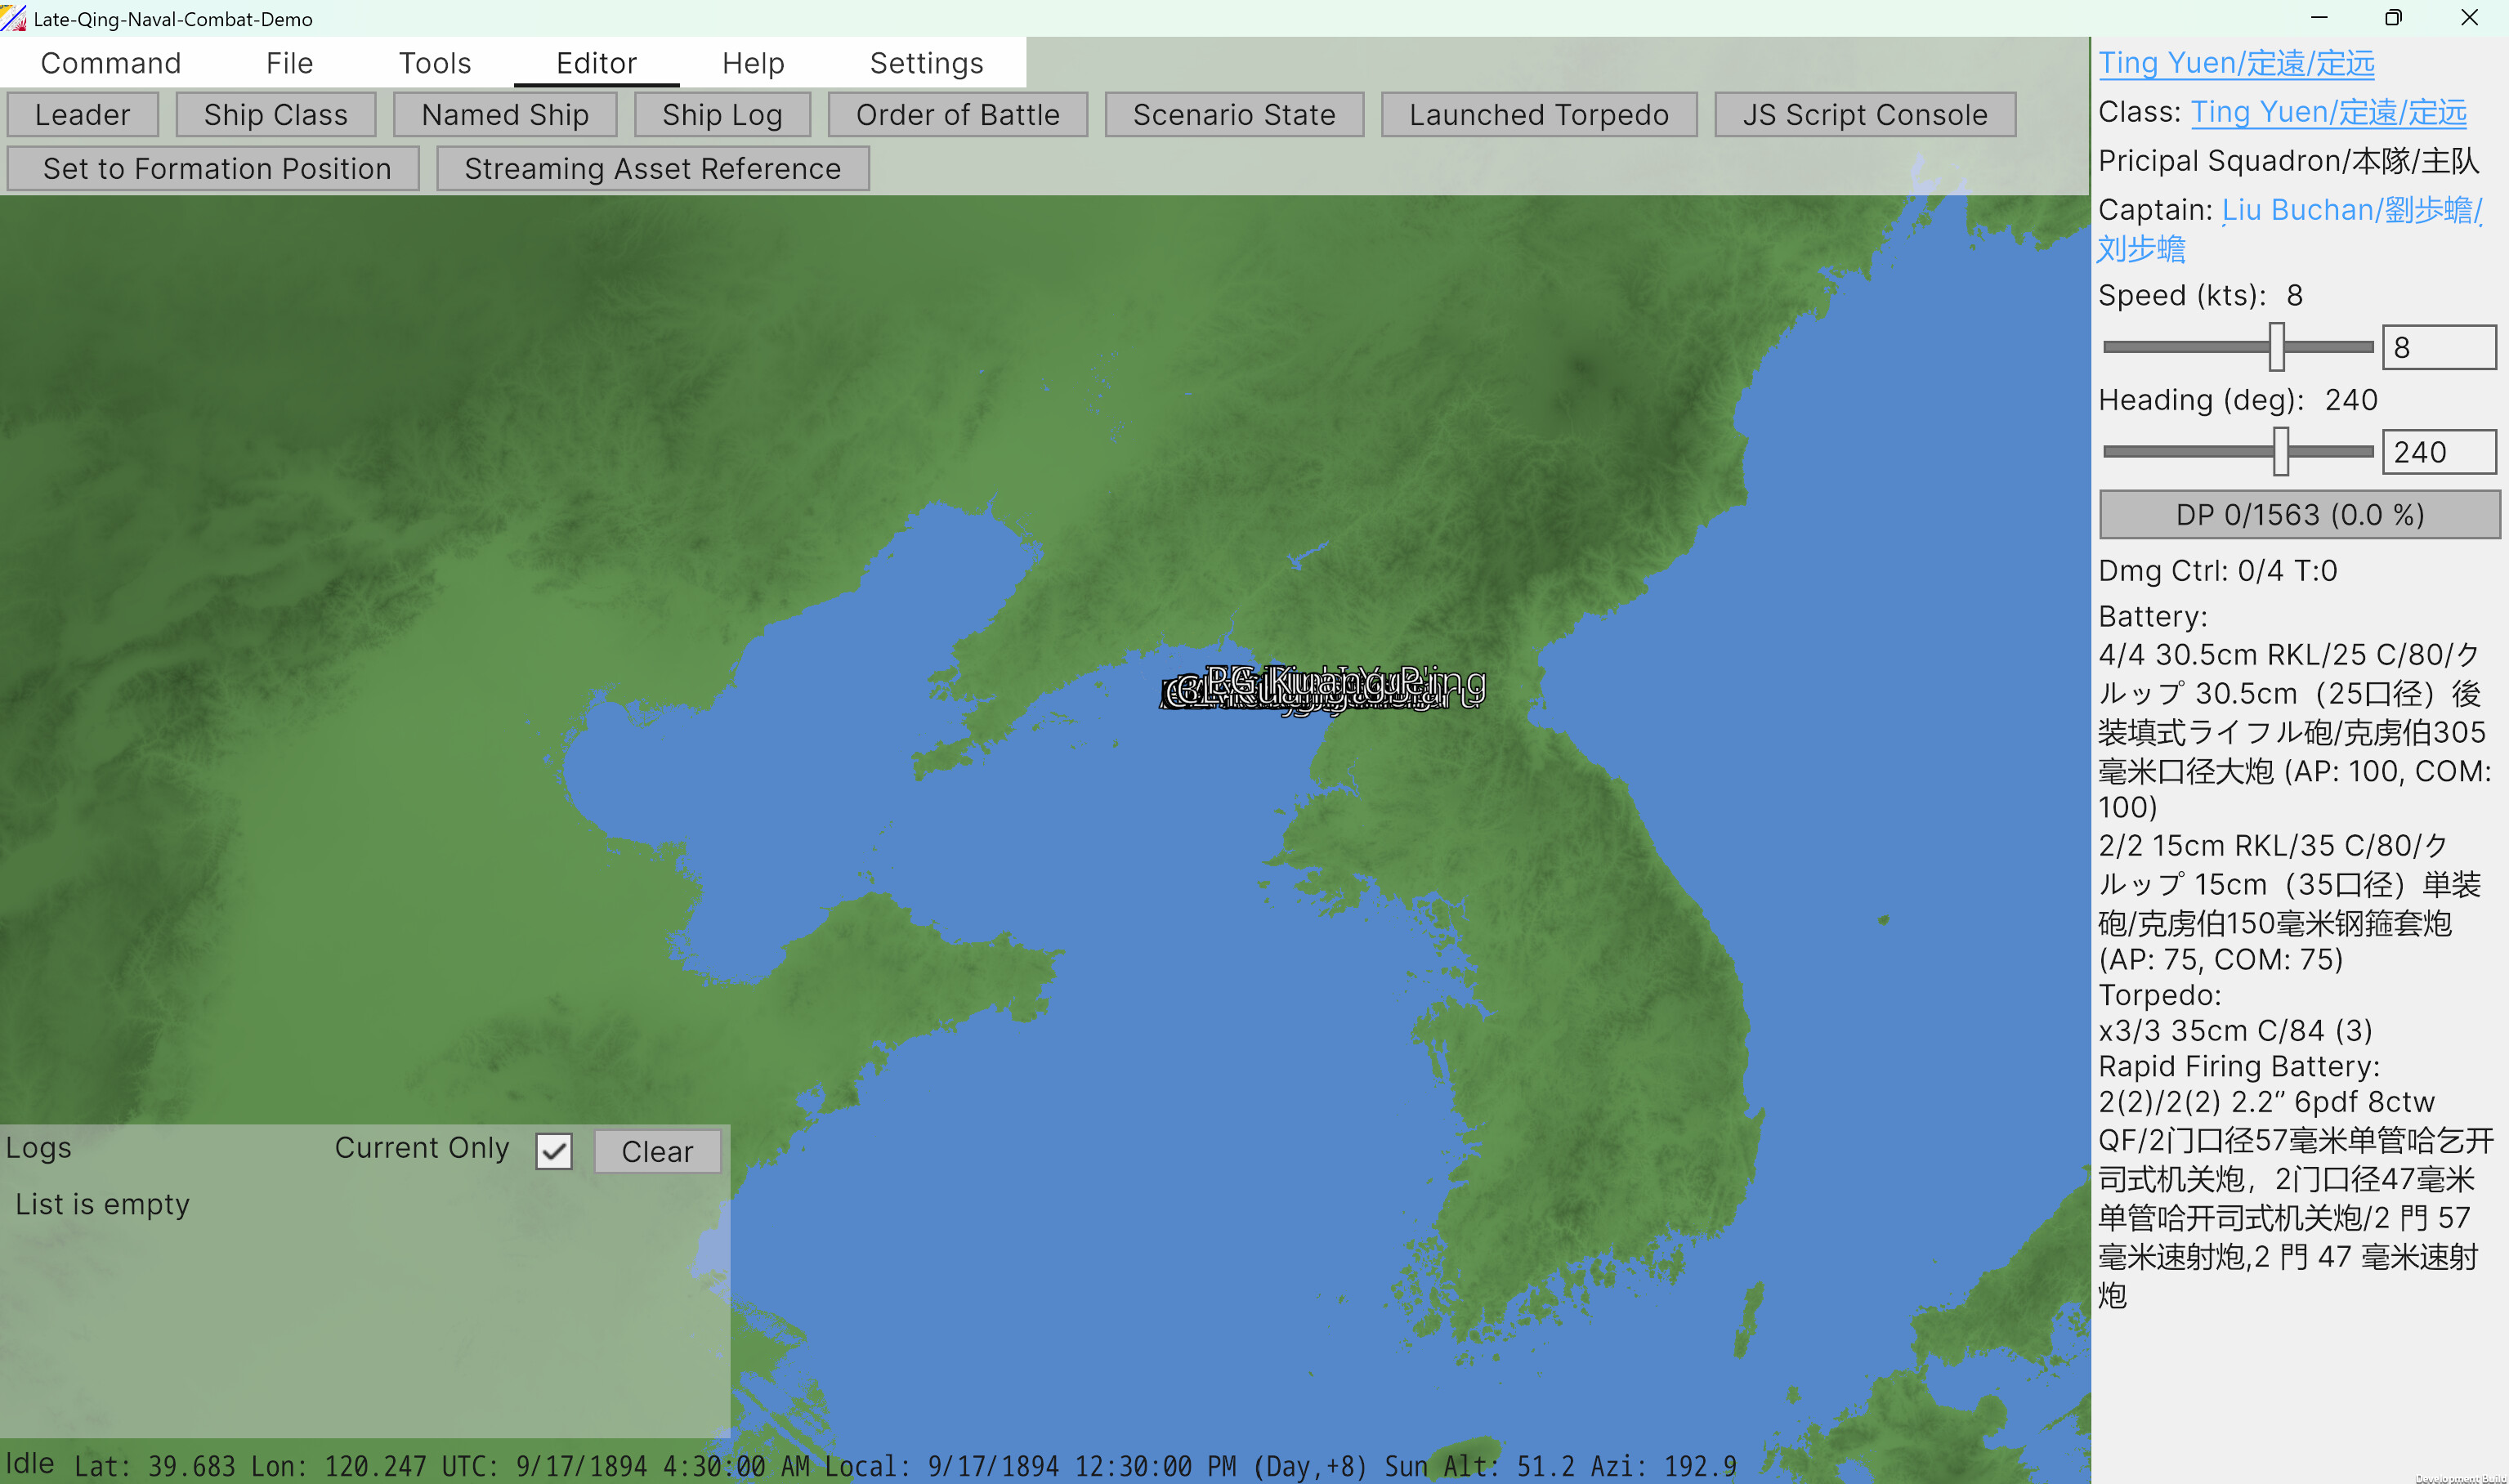Screen dimensions: 2509x1484
Task: Open the Tools menu
Action: point(435,62)
